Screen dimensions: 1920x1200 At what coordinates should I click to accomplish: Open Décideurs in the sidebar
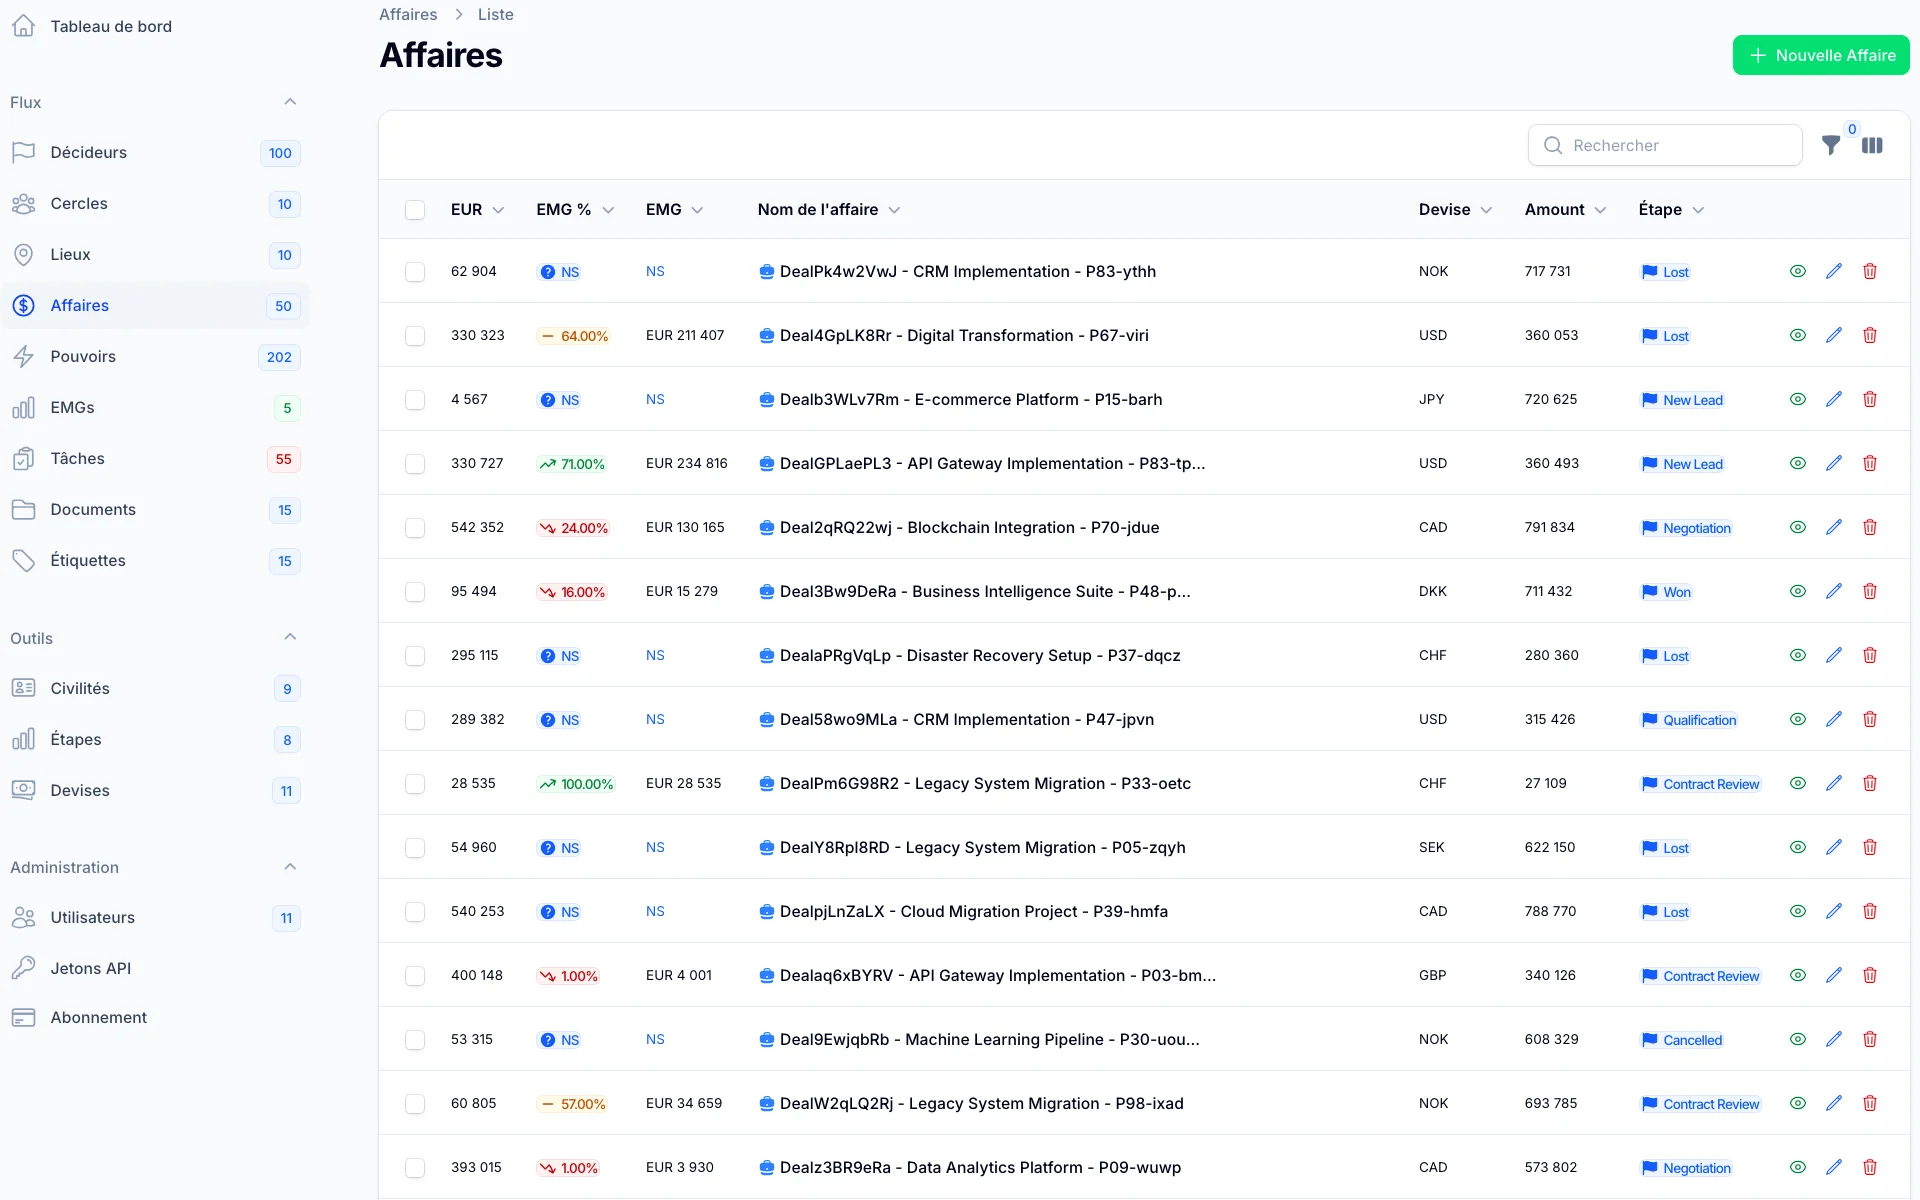point(155,152)
